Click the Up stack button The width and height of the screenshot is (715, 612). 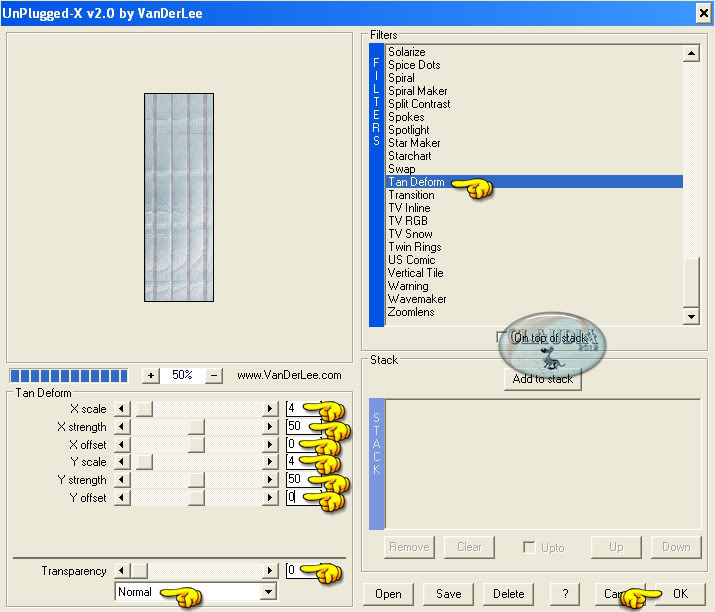(x=616, y=547)
